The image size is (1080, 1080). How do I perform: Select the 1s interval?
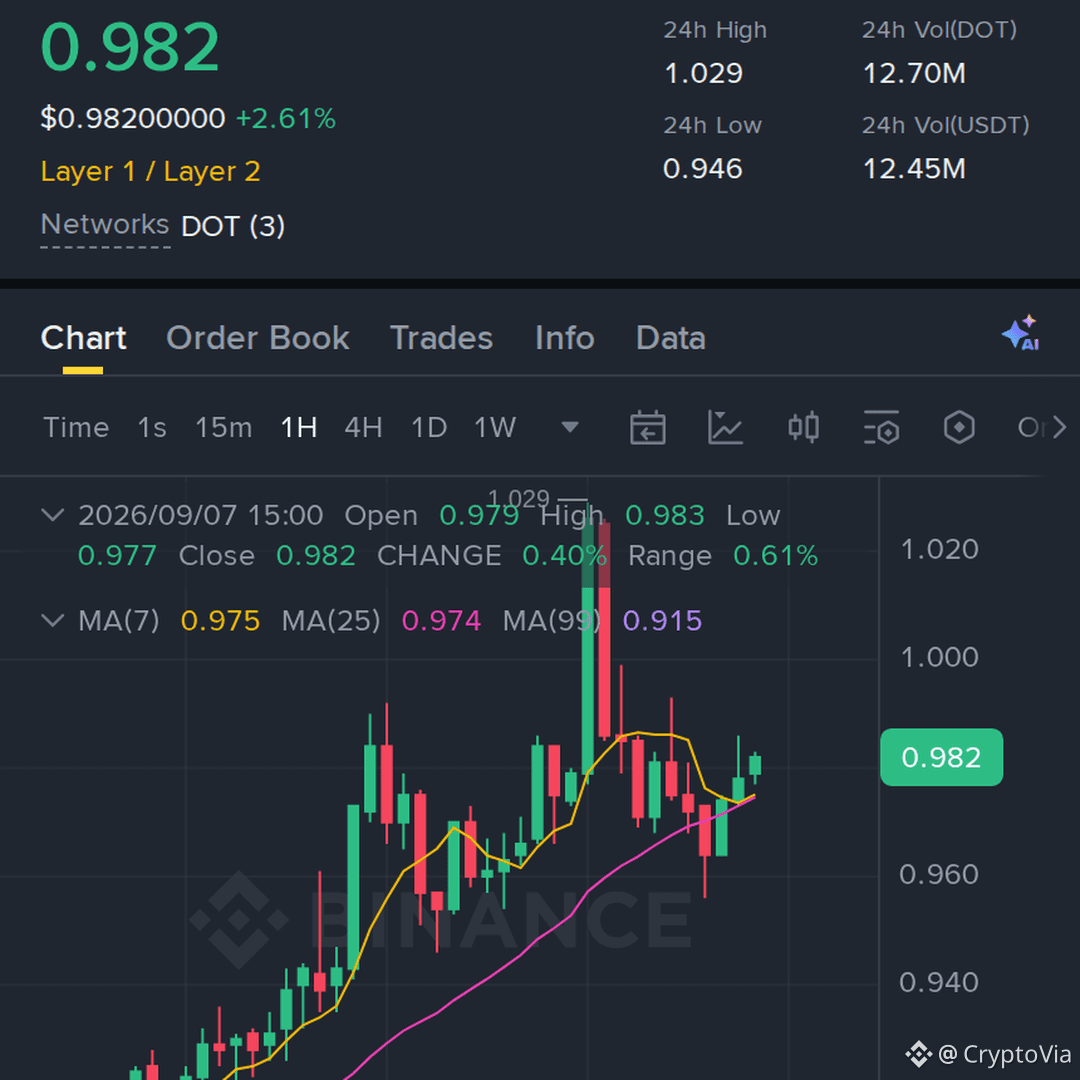pos(152,428)
